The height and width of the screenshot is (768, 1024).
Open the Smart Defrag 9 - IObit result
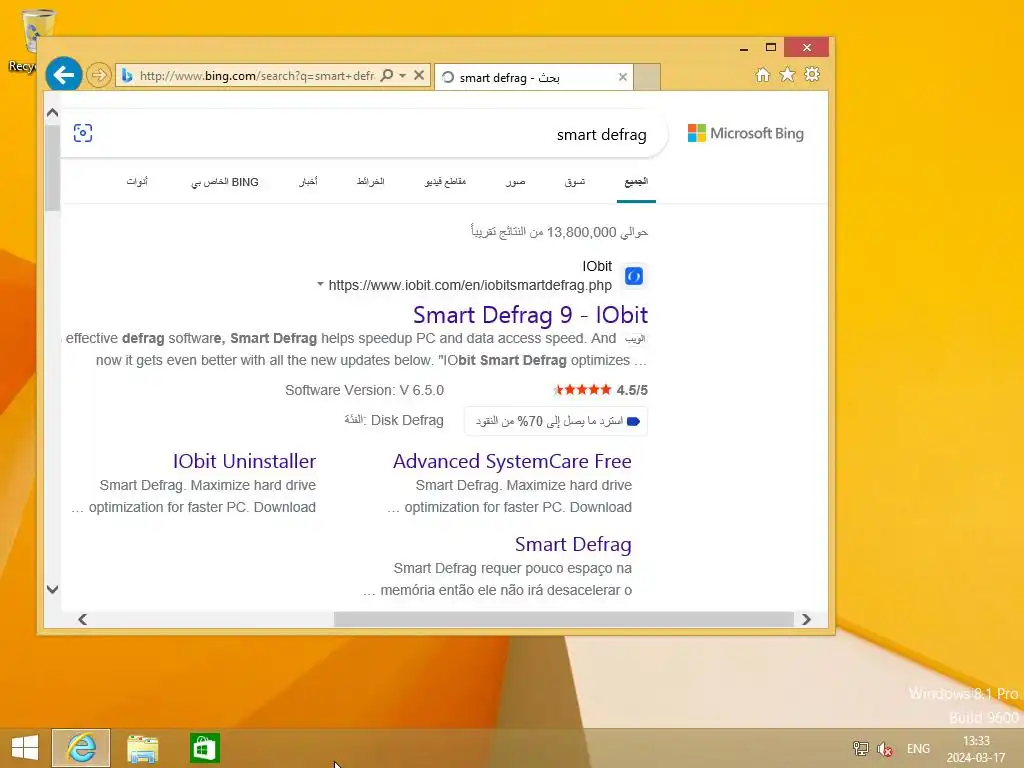click(x=530, y=315)
